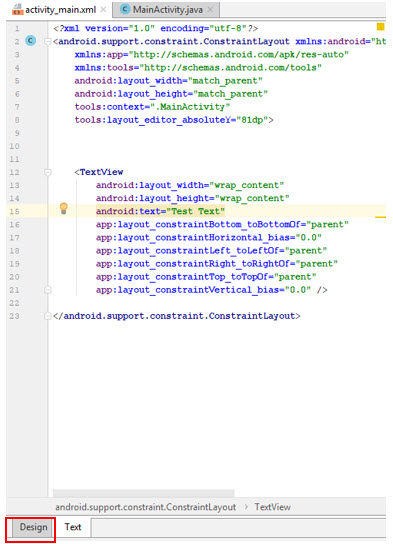Click the closing ConstraintLayout tag on line 23
Viewport: 393px width, 544px height.
coord(177,316)
